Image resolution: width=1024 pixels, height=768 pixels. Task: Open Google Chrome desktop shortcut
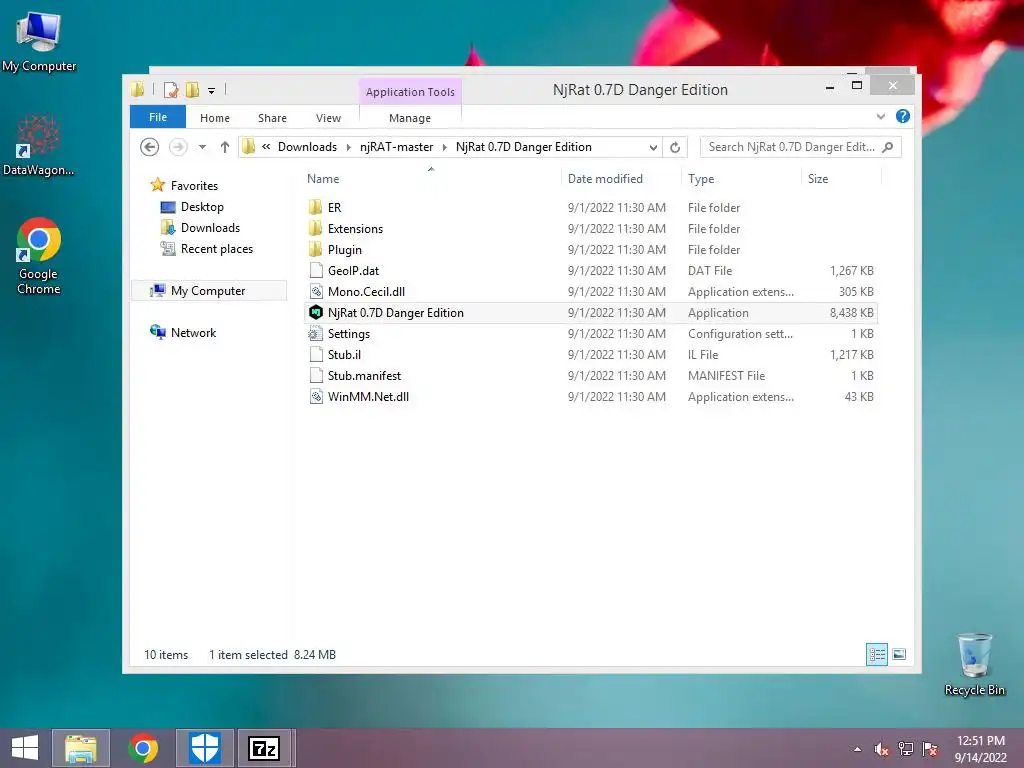tap(39, 256)
